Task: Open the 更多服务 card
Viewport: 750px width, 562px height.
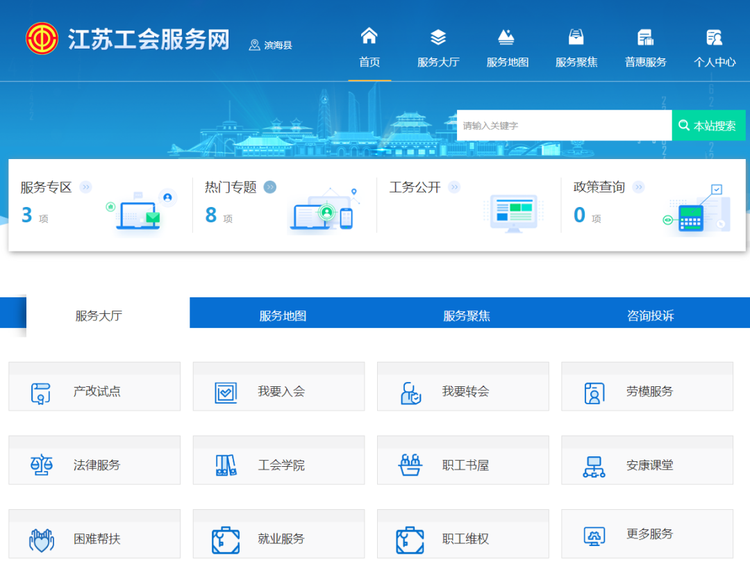Action: [x=647, y=534]
